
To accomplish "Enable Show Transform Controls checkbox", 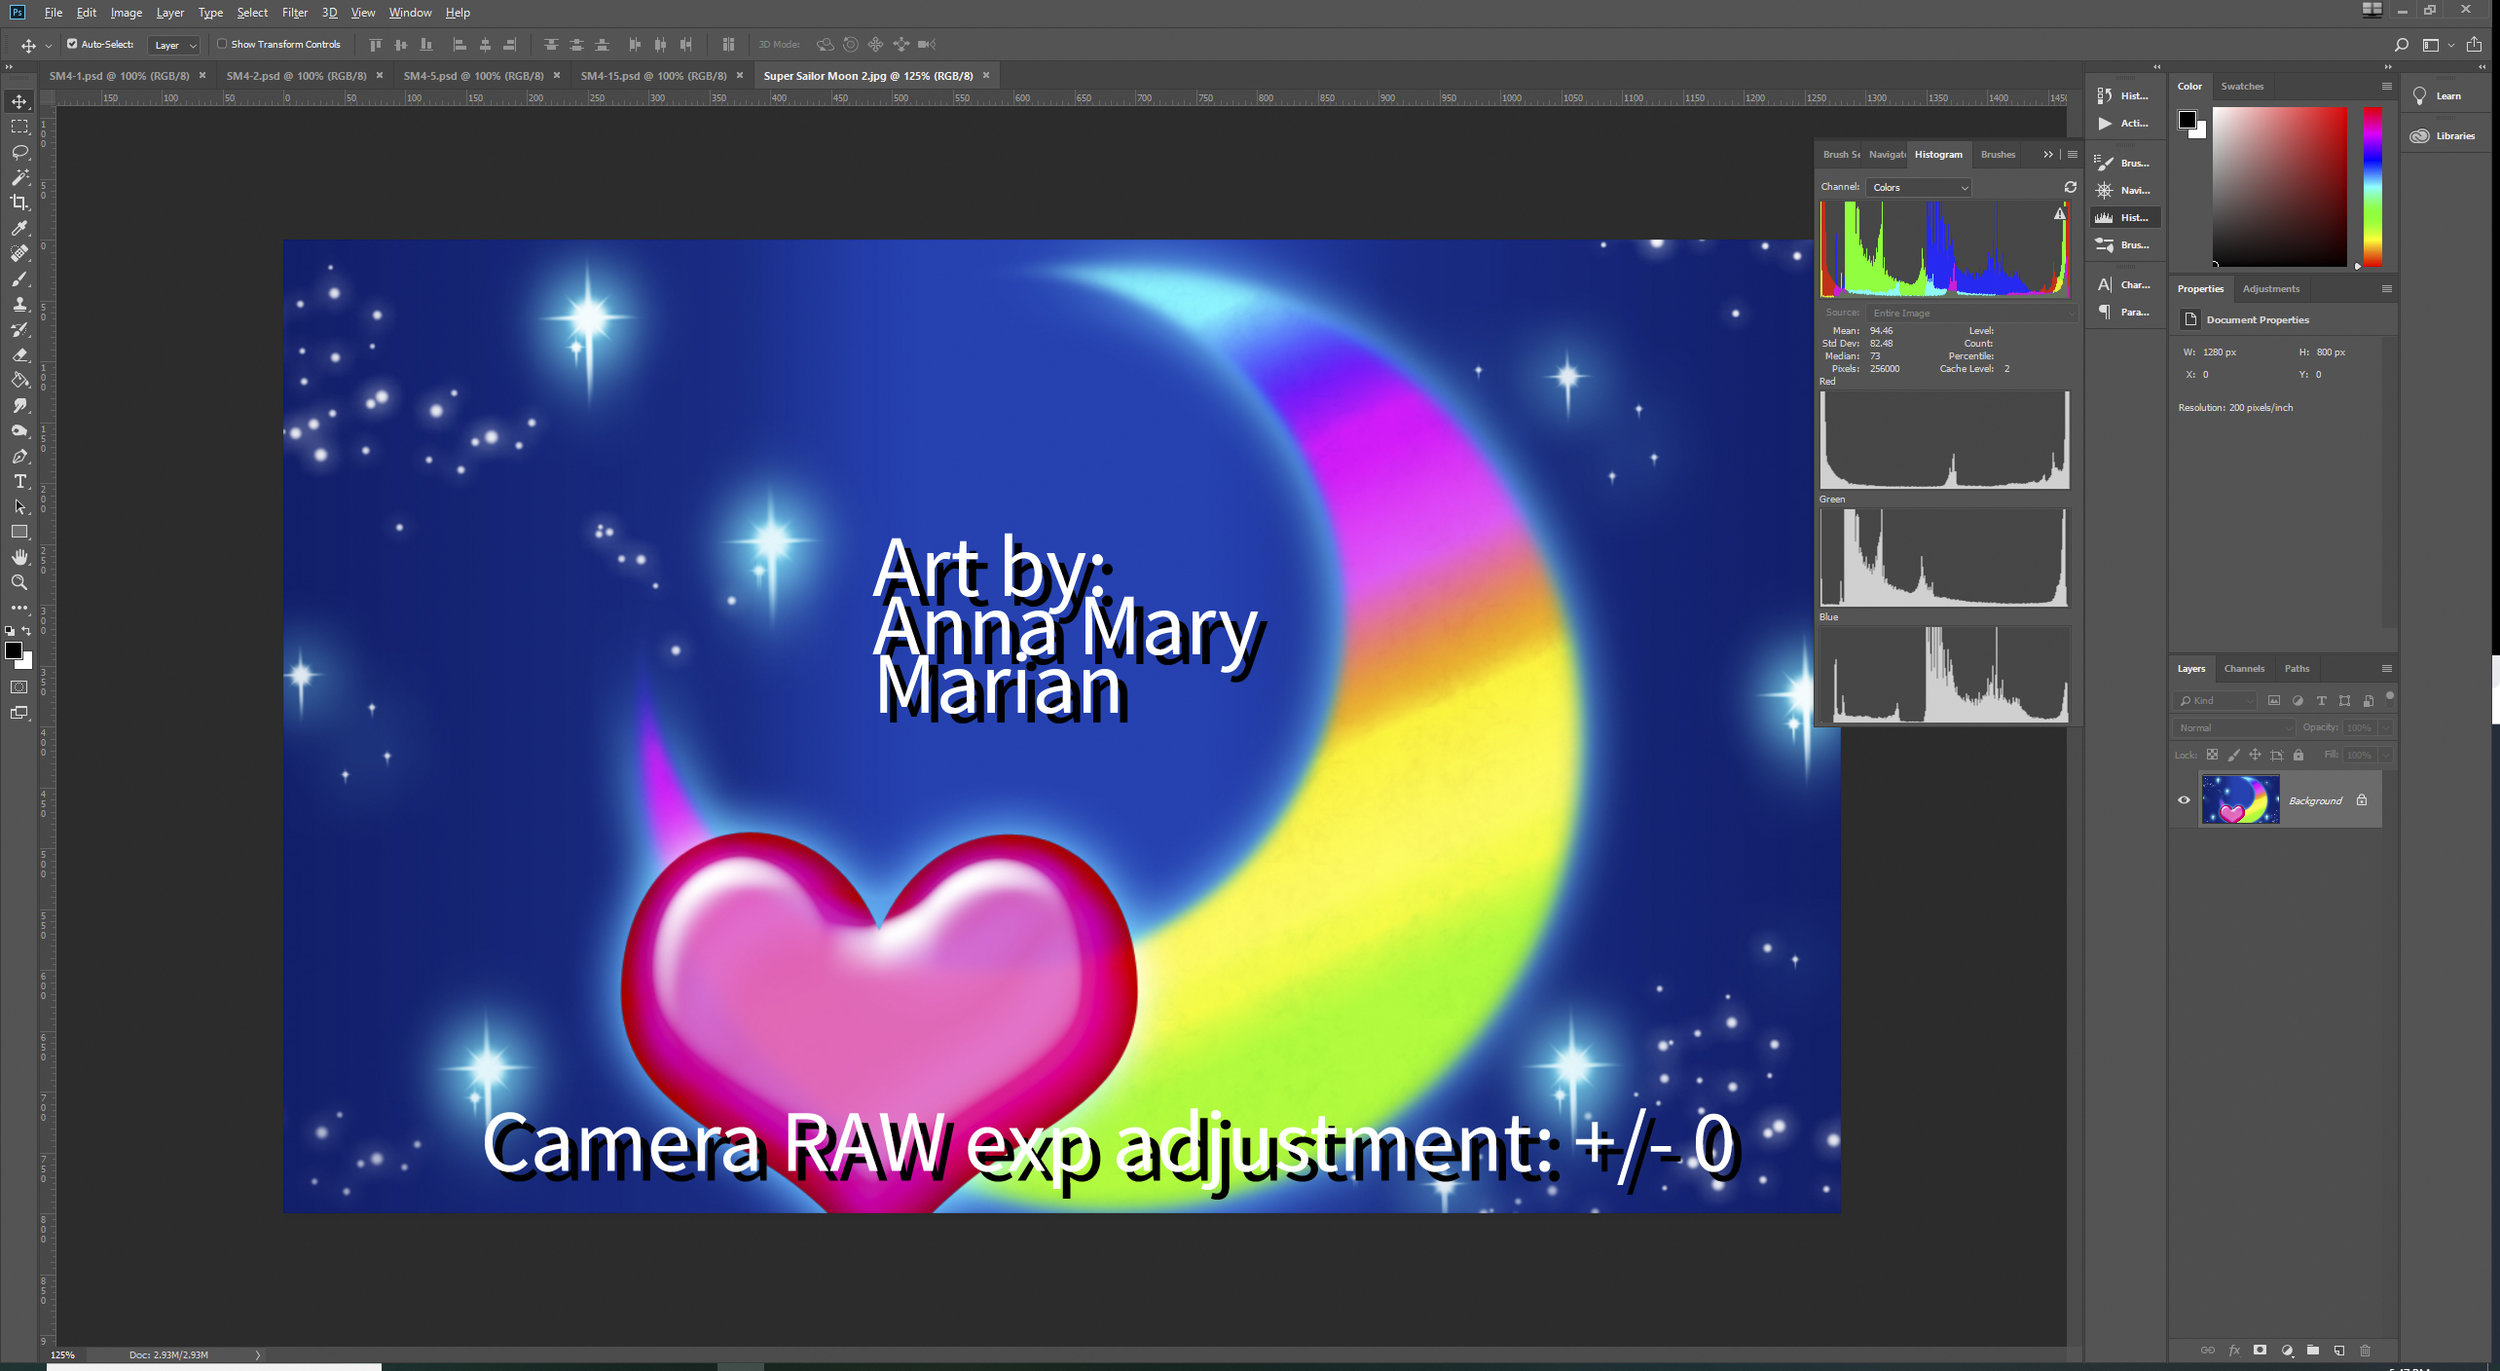I will point(222,44).
